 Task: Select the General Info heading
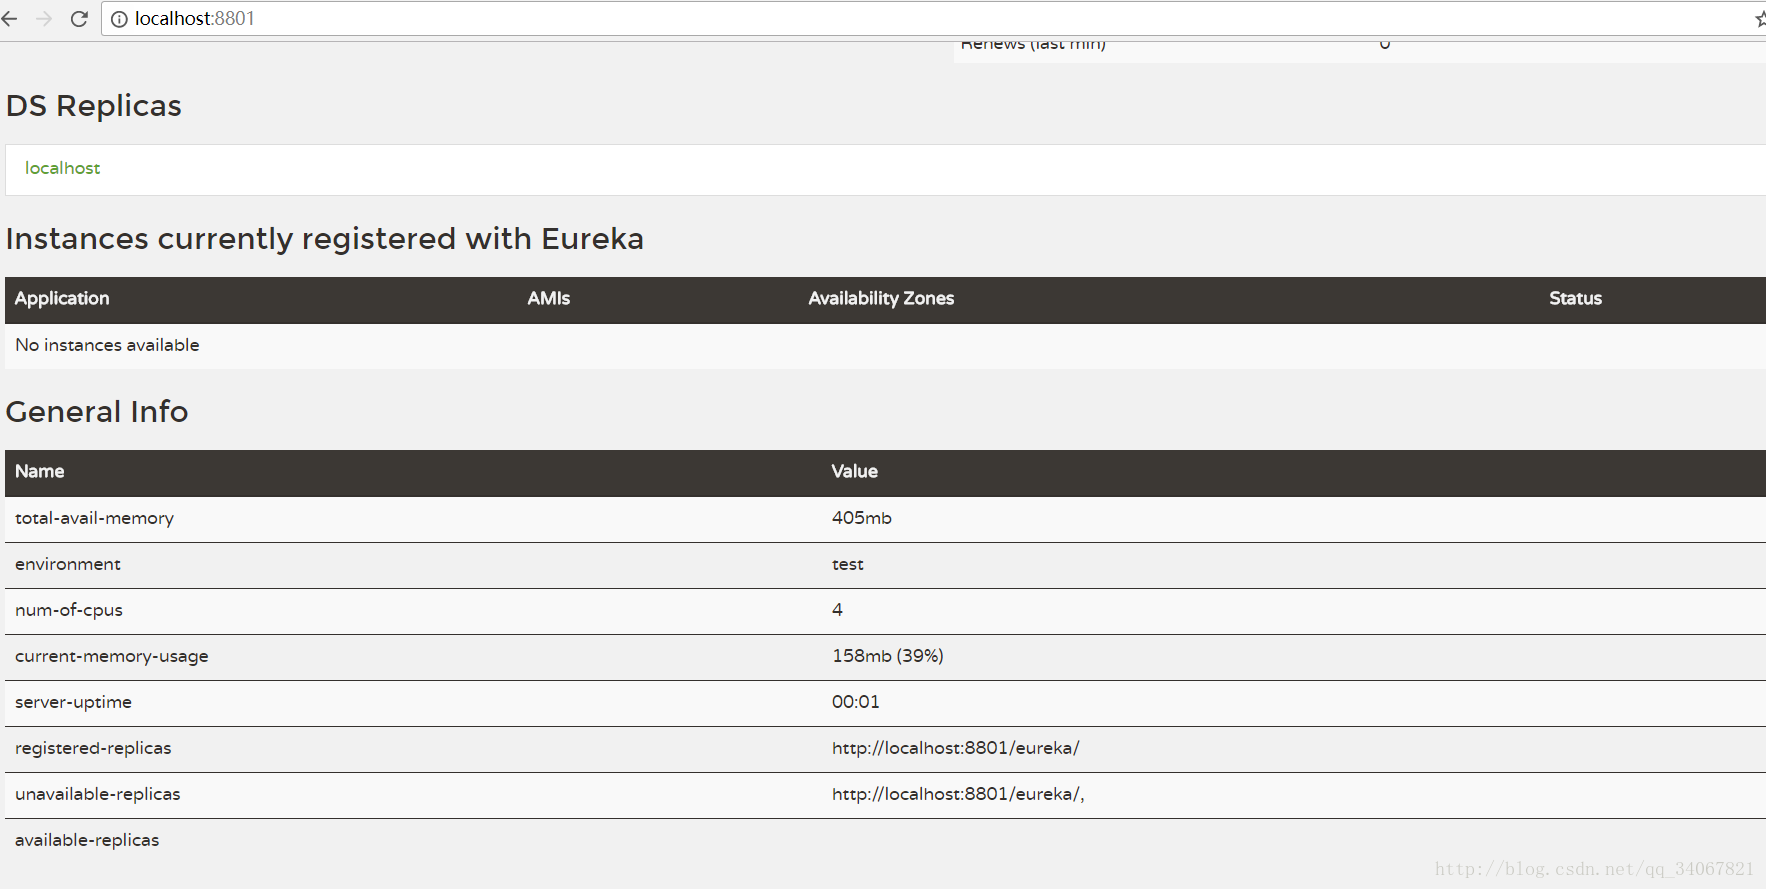click(97, 412)
